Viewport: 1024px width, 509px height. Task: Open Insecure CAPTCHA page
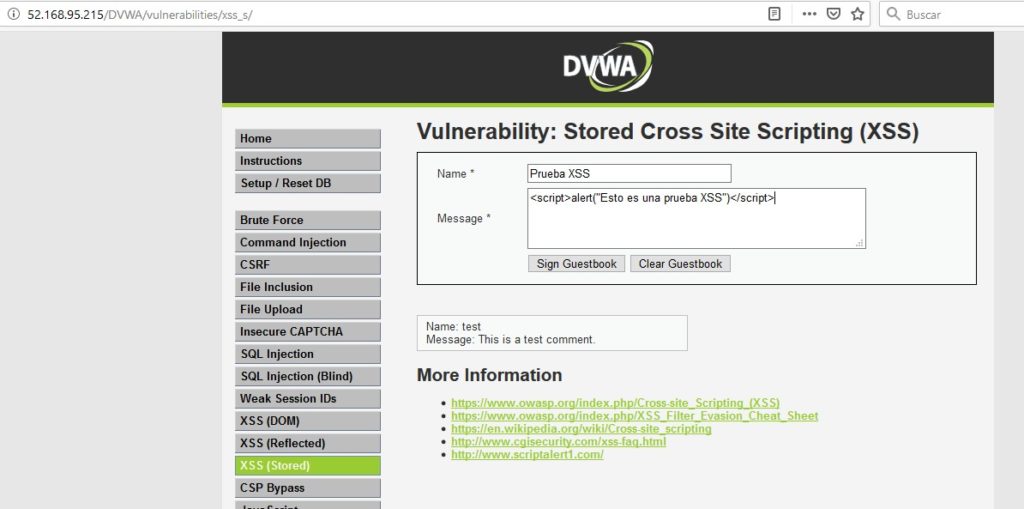(308, 331)
